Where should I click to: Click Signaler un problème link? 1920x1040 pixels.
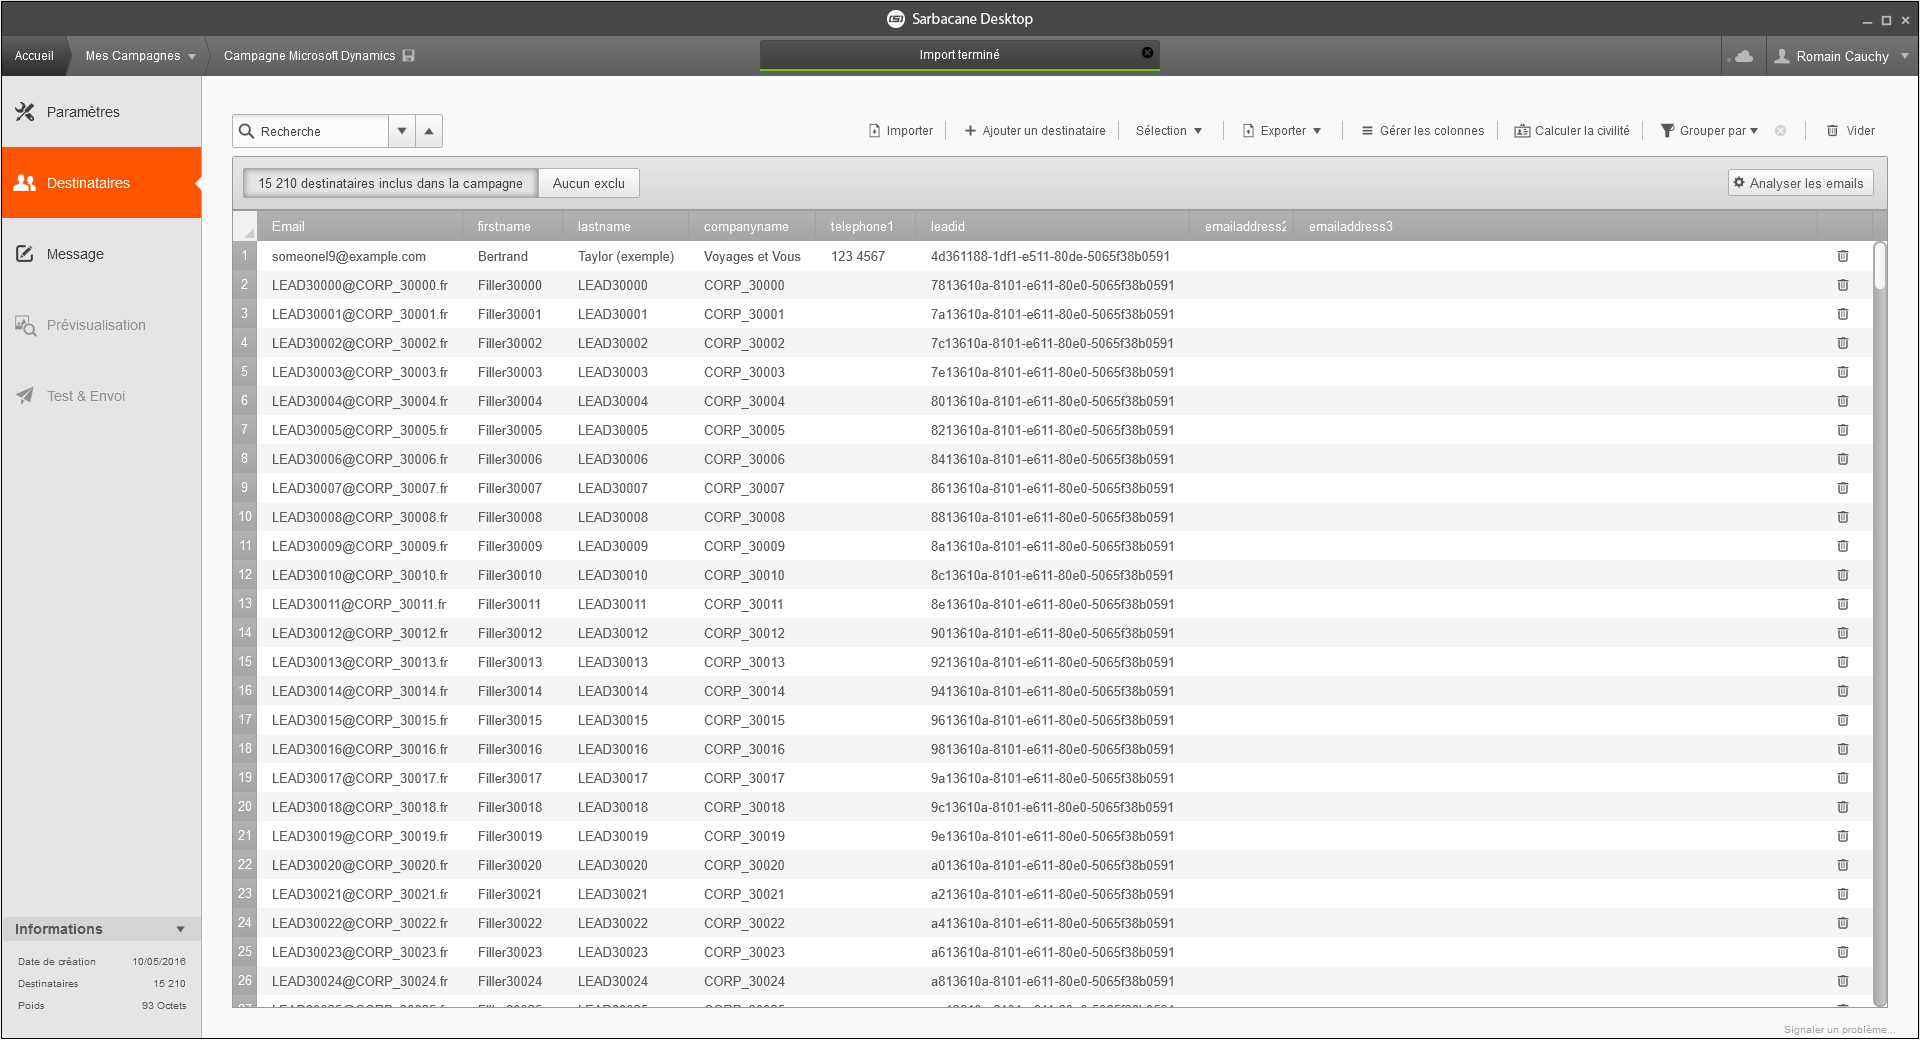[x=1838, y=1029]
